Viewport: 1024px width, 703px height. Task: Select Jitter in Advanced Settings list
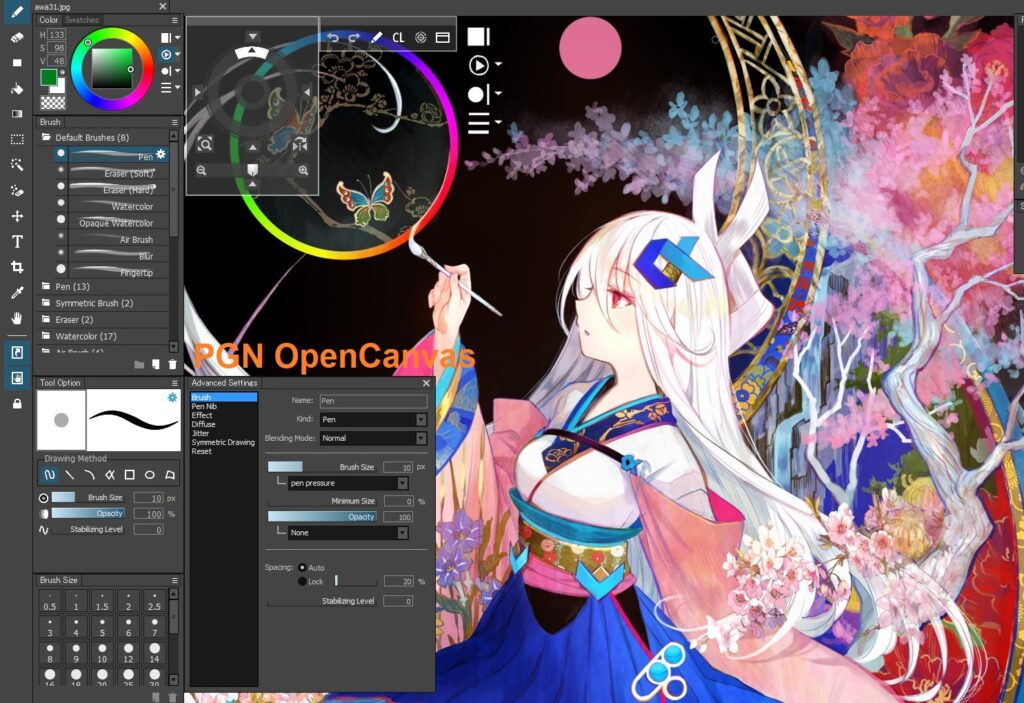(x=200, y=433)
